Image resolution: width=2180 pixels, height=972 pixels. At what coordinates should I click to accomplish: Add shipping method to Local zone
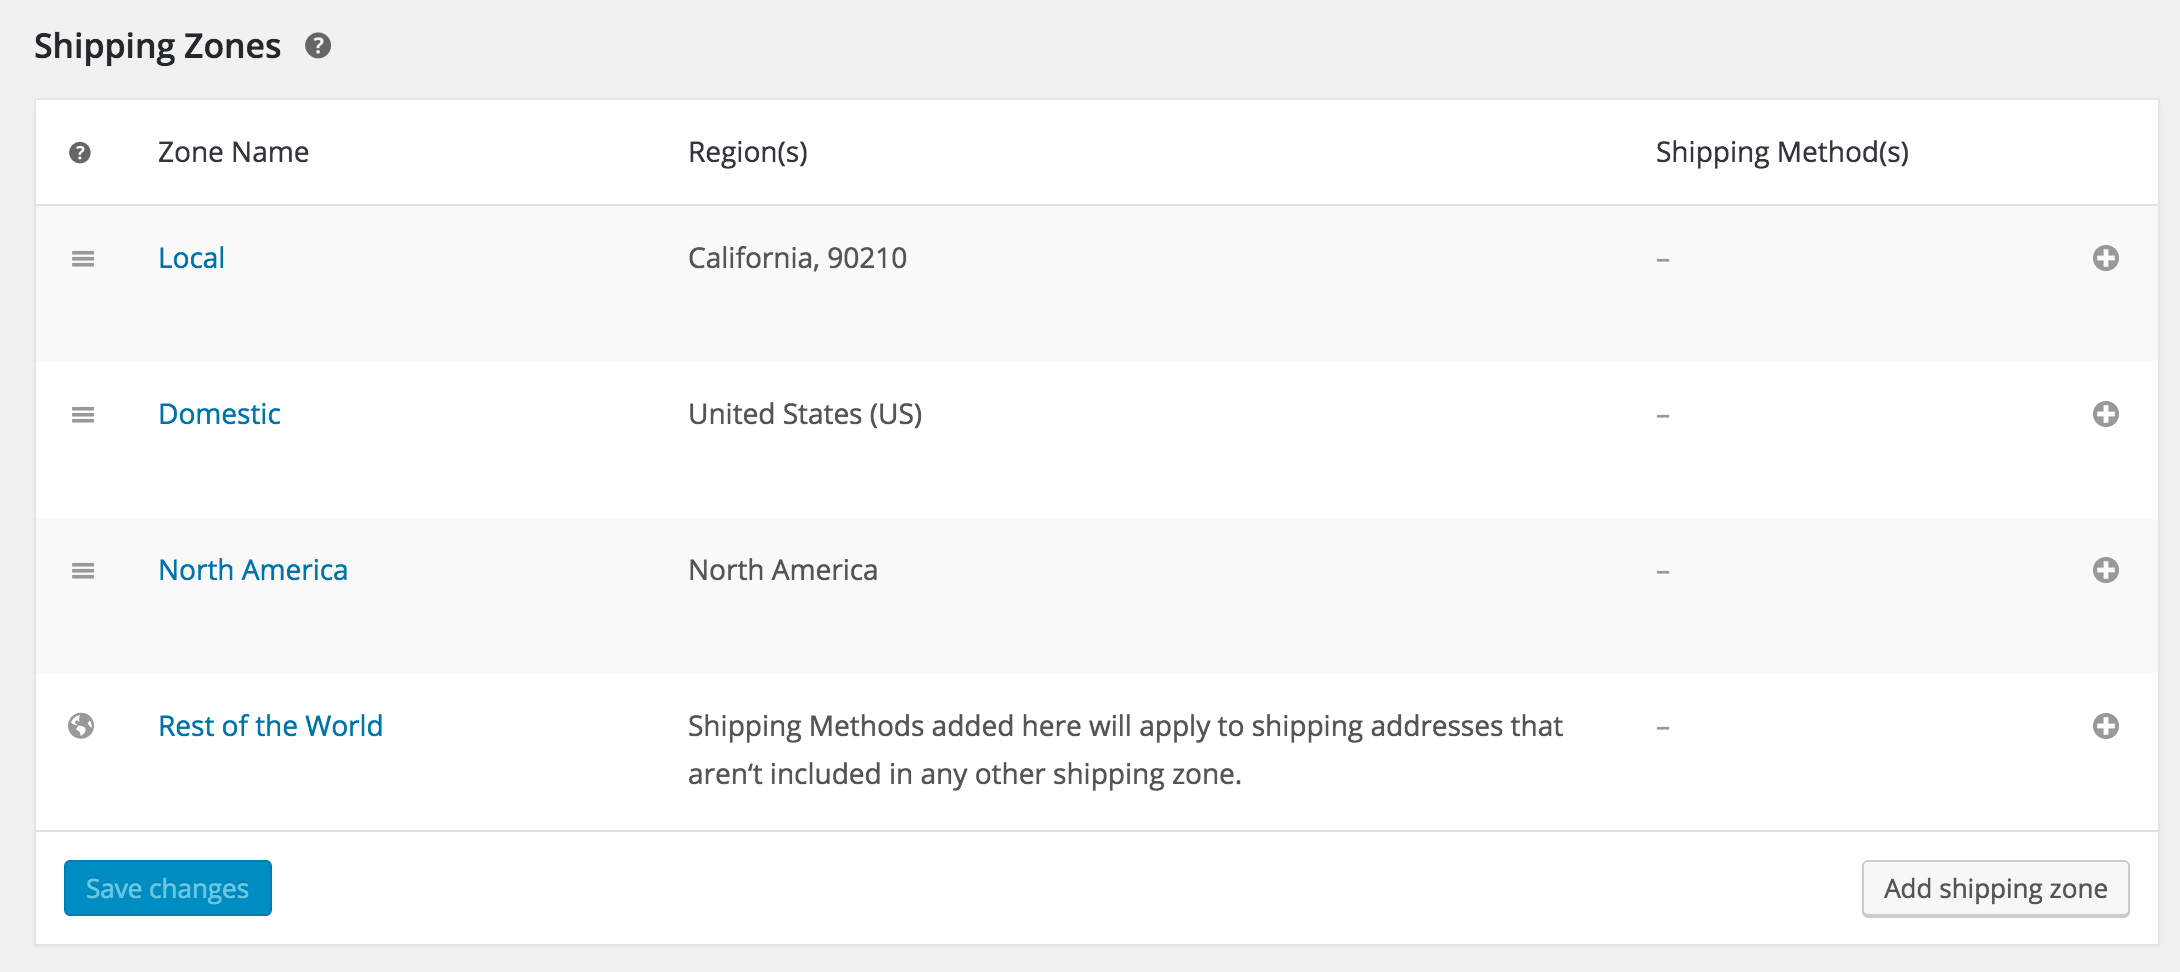point(2106,258)
